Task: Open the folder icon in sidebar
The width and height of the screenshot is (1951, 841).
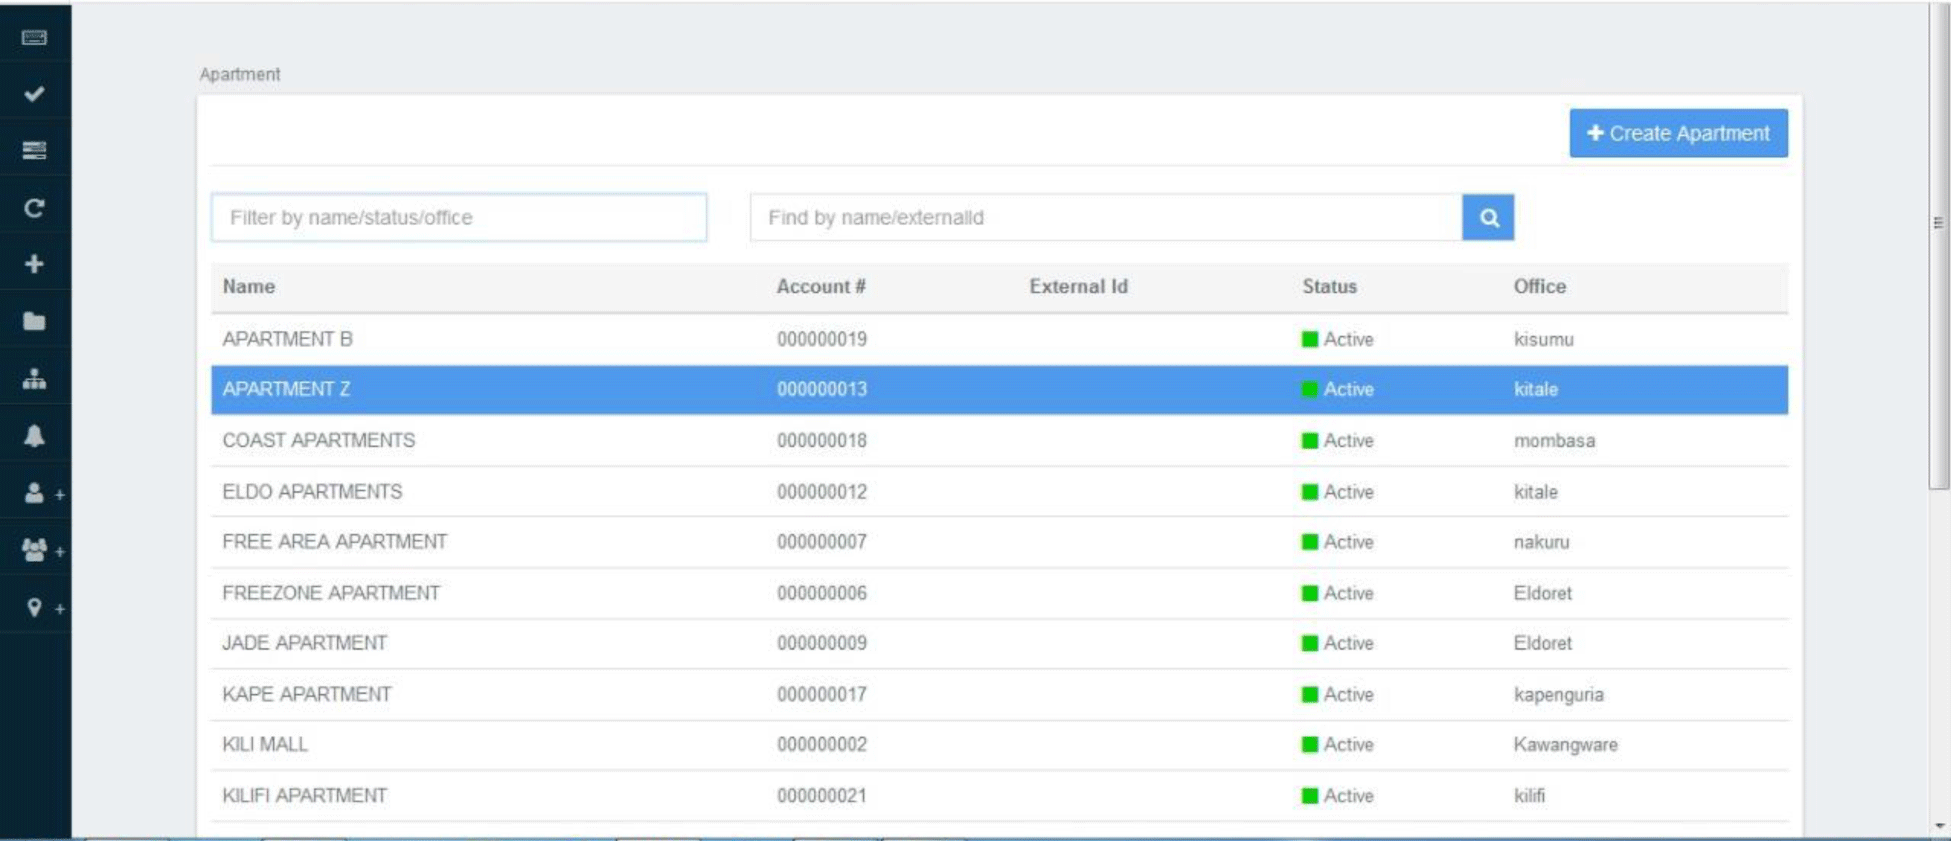Action: pos(34,321)
